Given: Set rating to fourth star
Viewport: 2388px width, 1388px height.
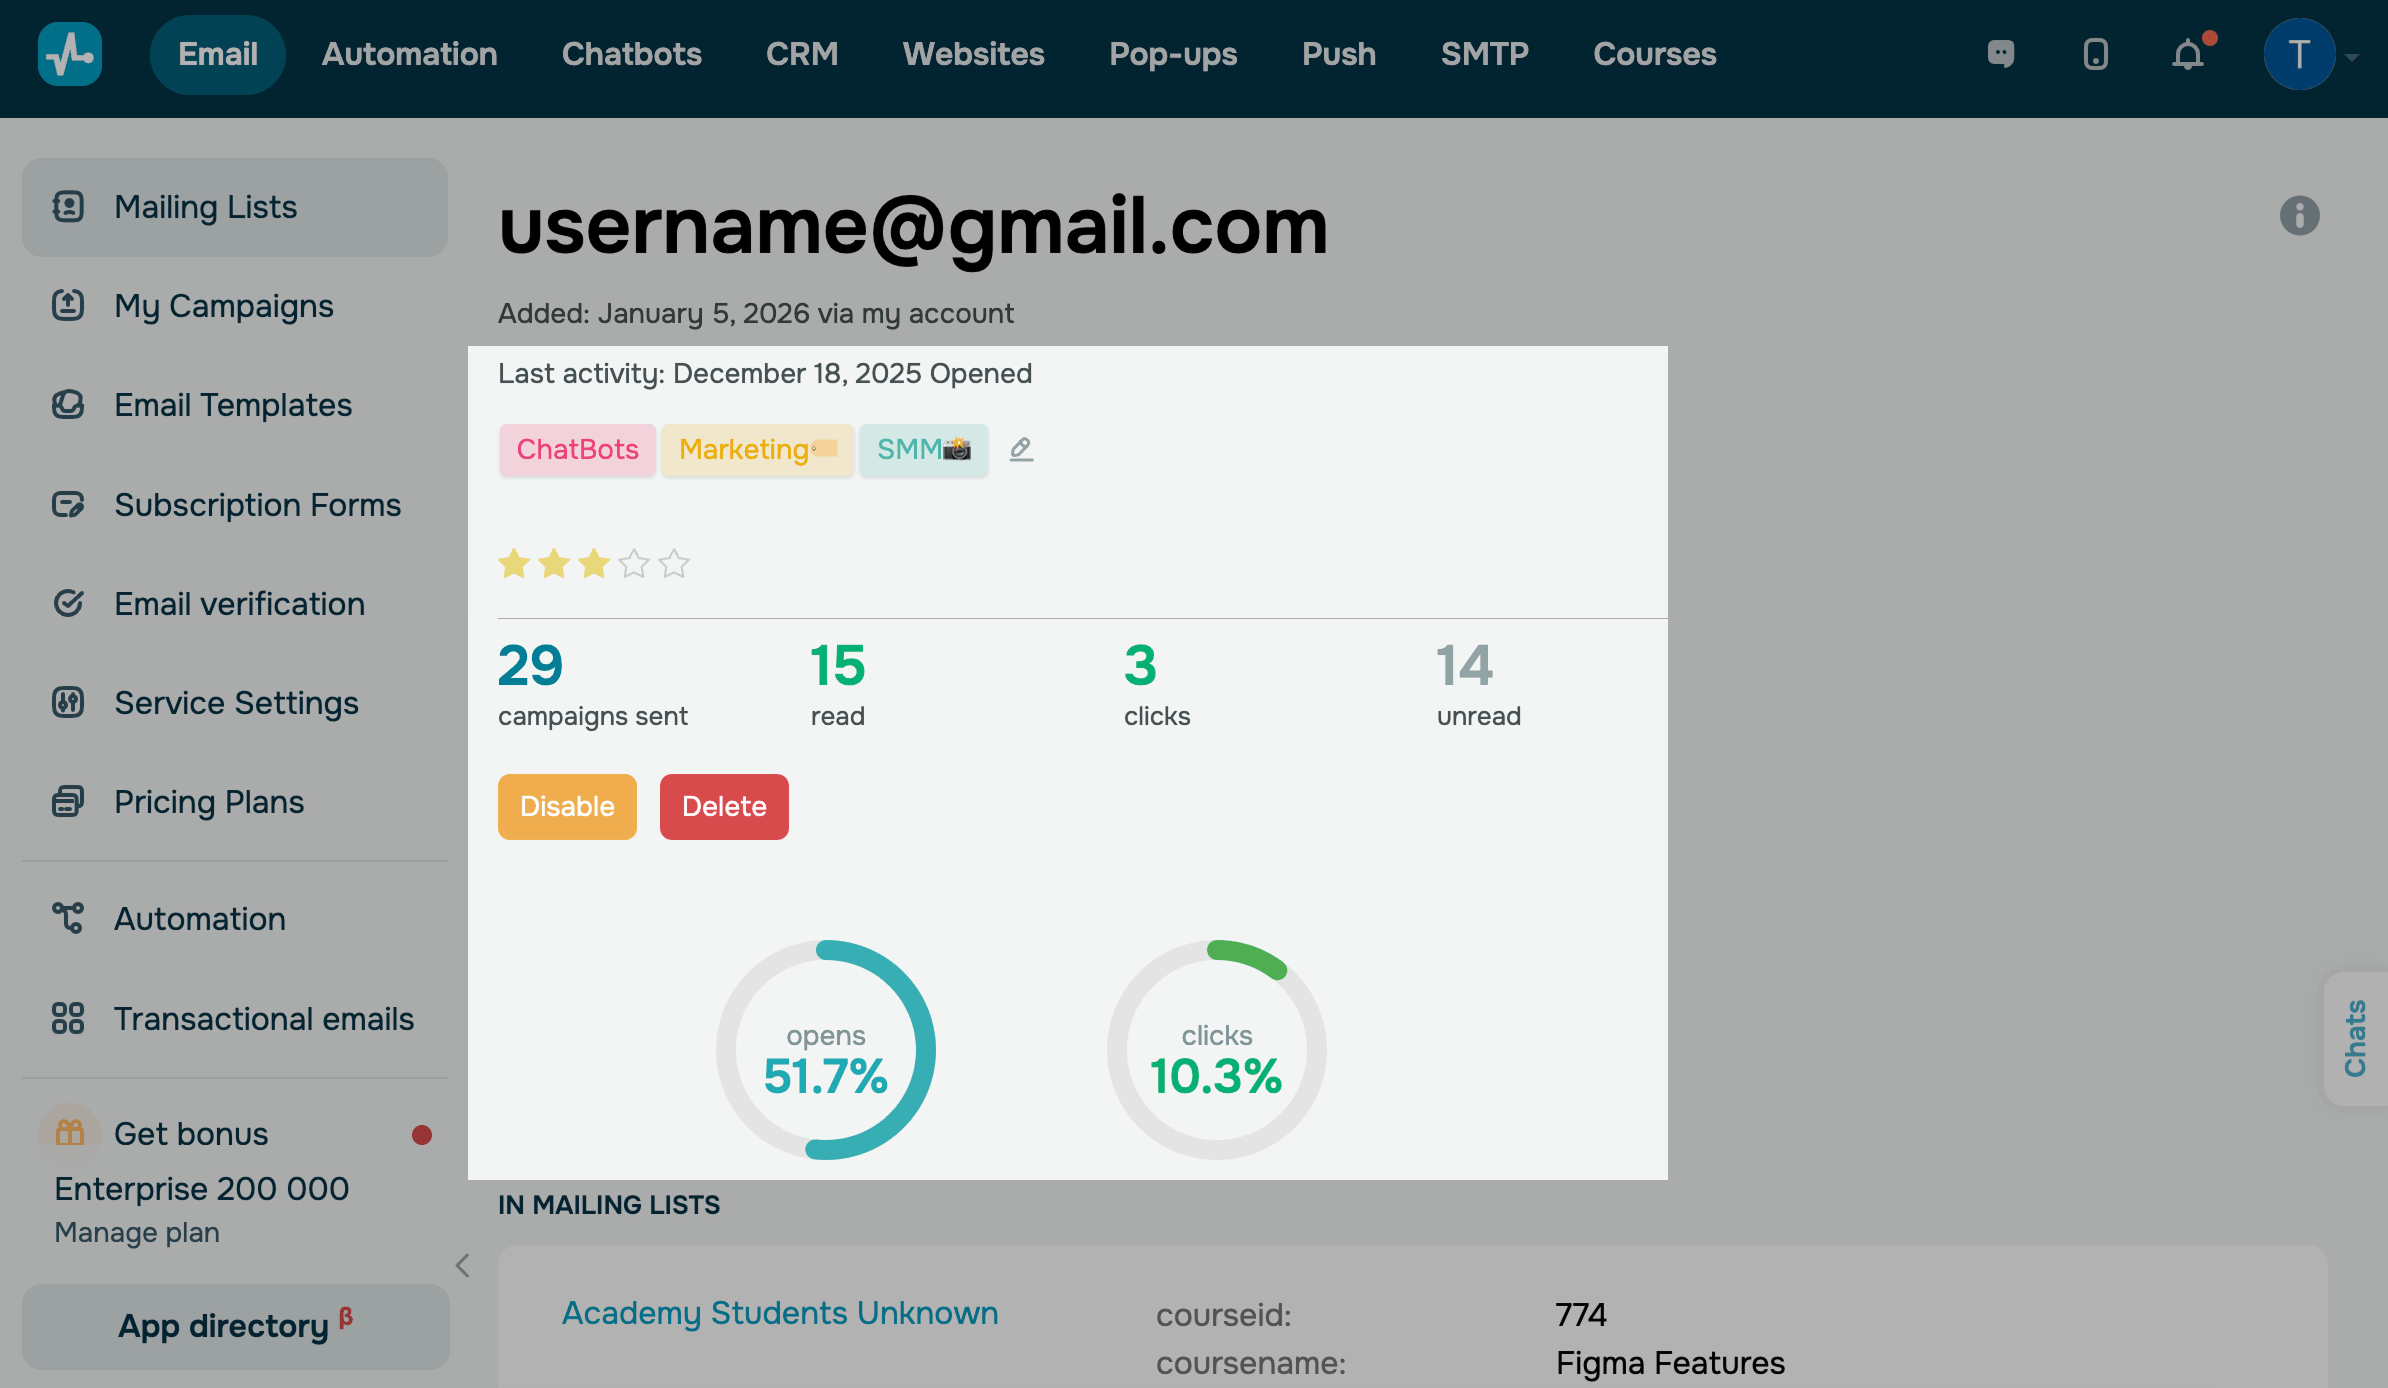Looking at the screenshot, I should coord(634,564).
